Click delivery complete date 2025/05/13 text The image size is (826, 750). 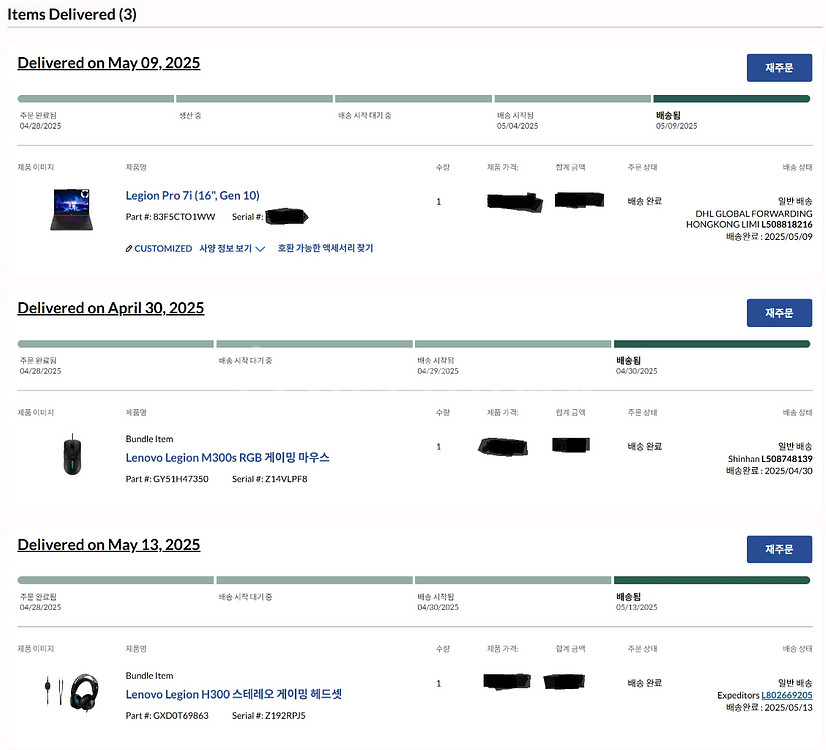(x=769, y=707)
